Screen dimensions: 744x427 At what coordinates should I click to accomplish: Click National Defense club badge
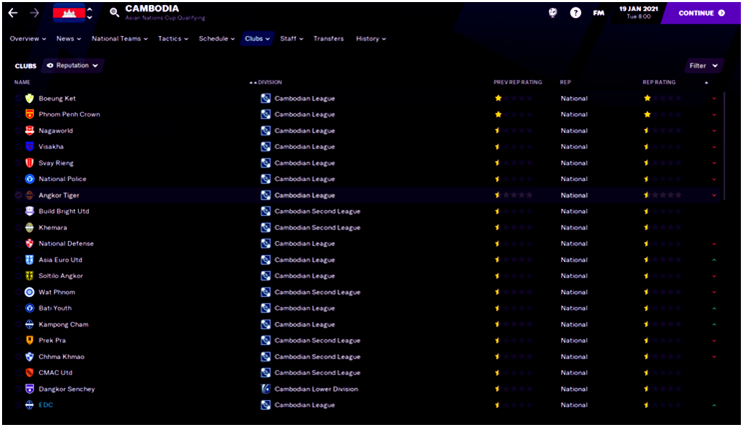pos(29,243)
